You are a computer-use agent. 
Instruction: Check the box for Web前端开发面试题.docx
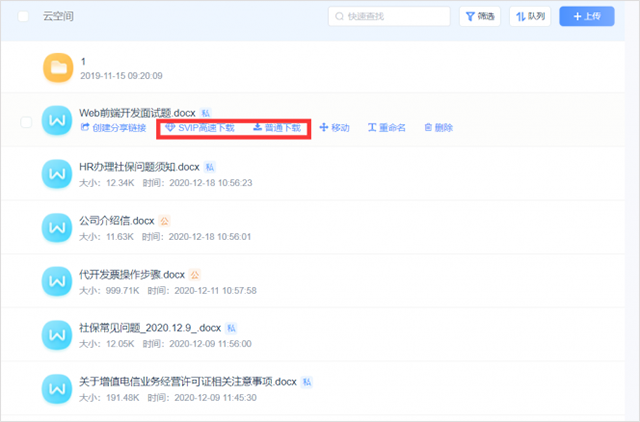coord(26,121)
